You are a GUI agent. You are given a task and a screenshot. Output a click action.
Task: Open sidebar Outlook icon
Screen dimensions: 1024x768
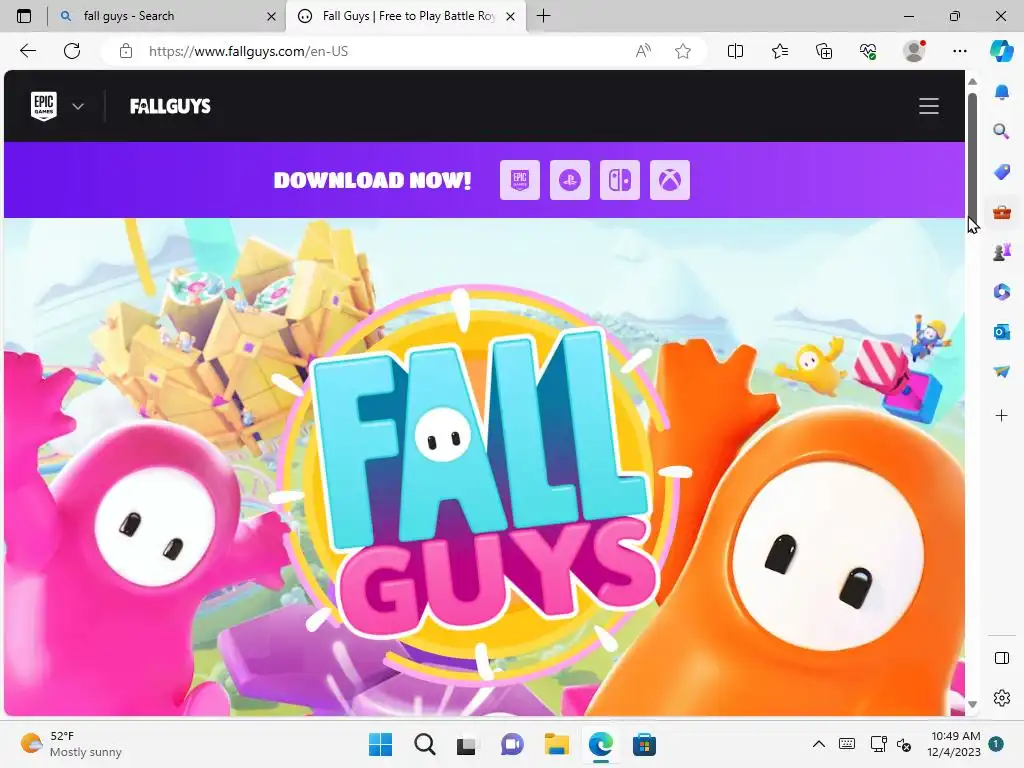(1002, 332)
